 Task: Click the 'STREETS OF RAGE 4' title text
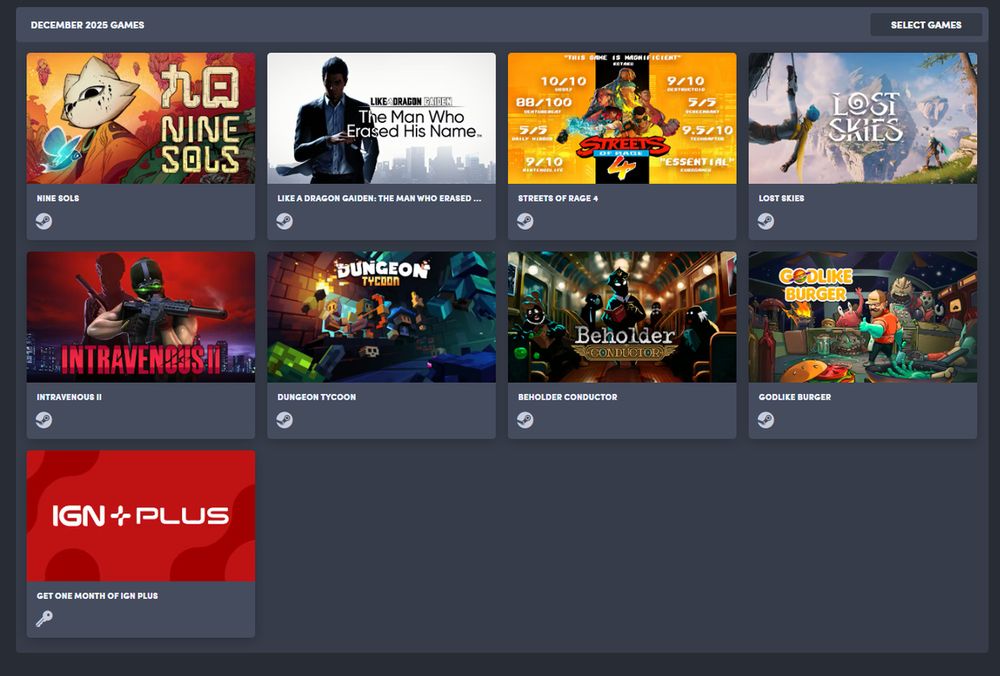pyautogui.click(x=558, y=198)
